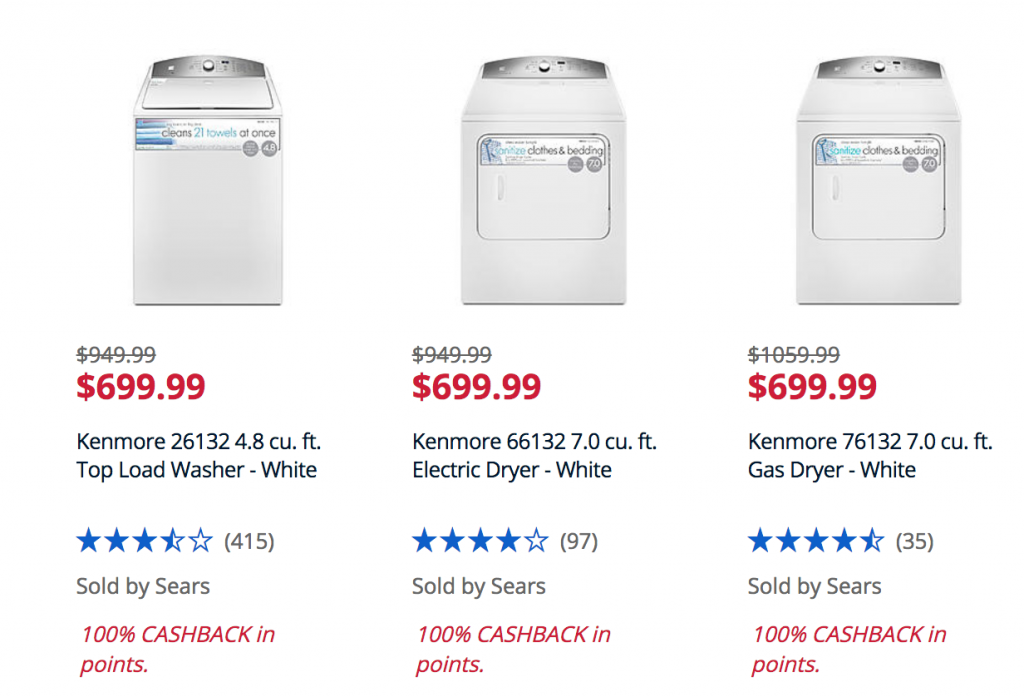1024x697 pixels.
Task: Open the (35) reviews count
Action: 914,542
